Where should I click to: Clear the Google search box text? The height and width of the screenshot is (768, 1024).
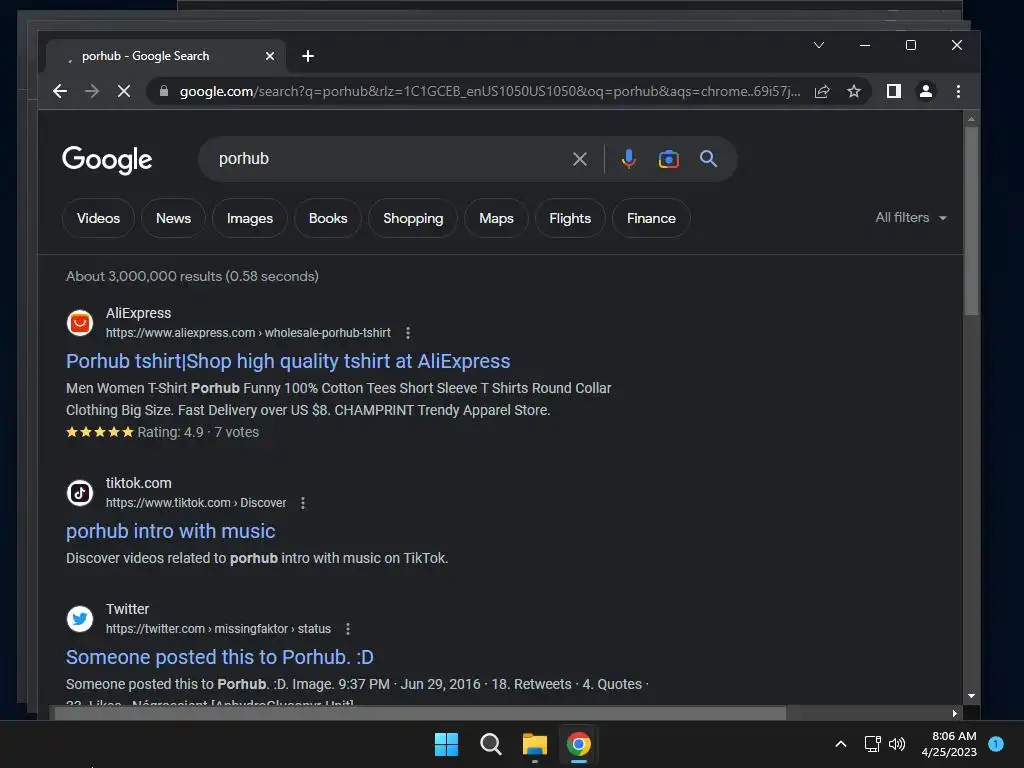(579, 159)
